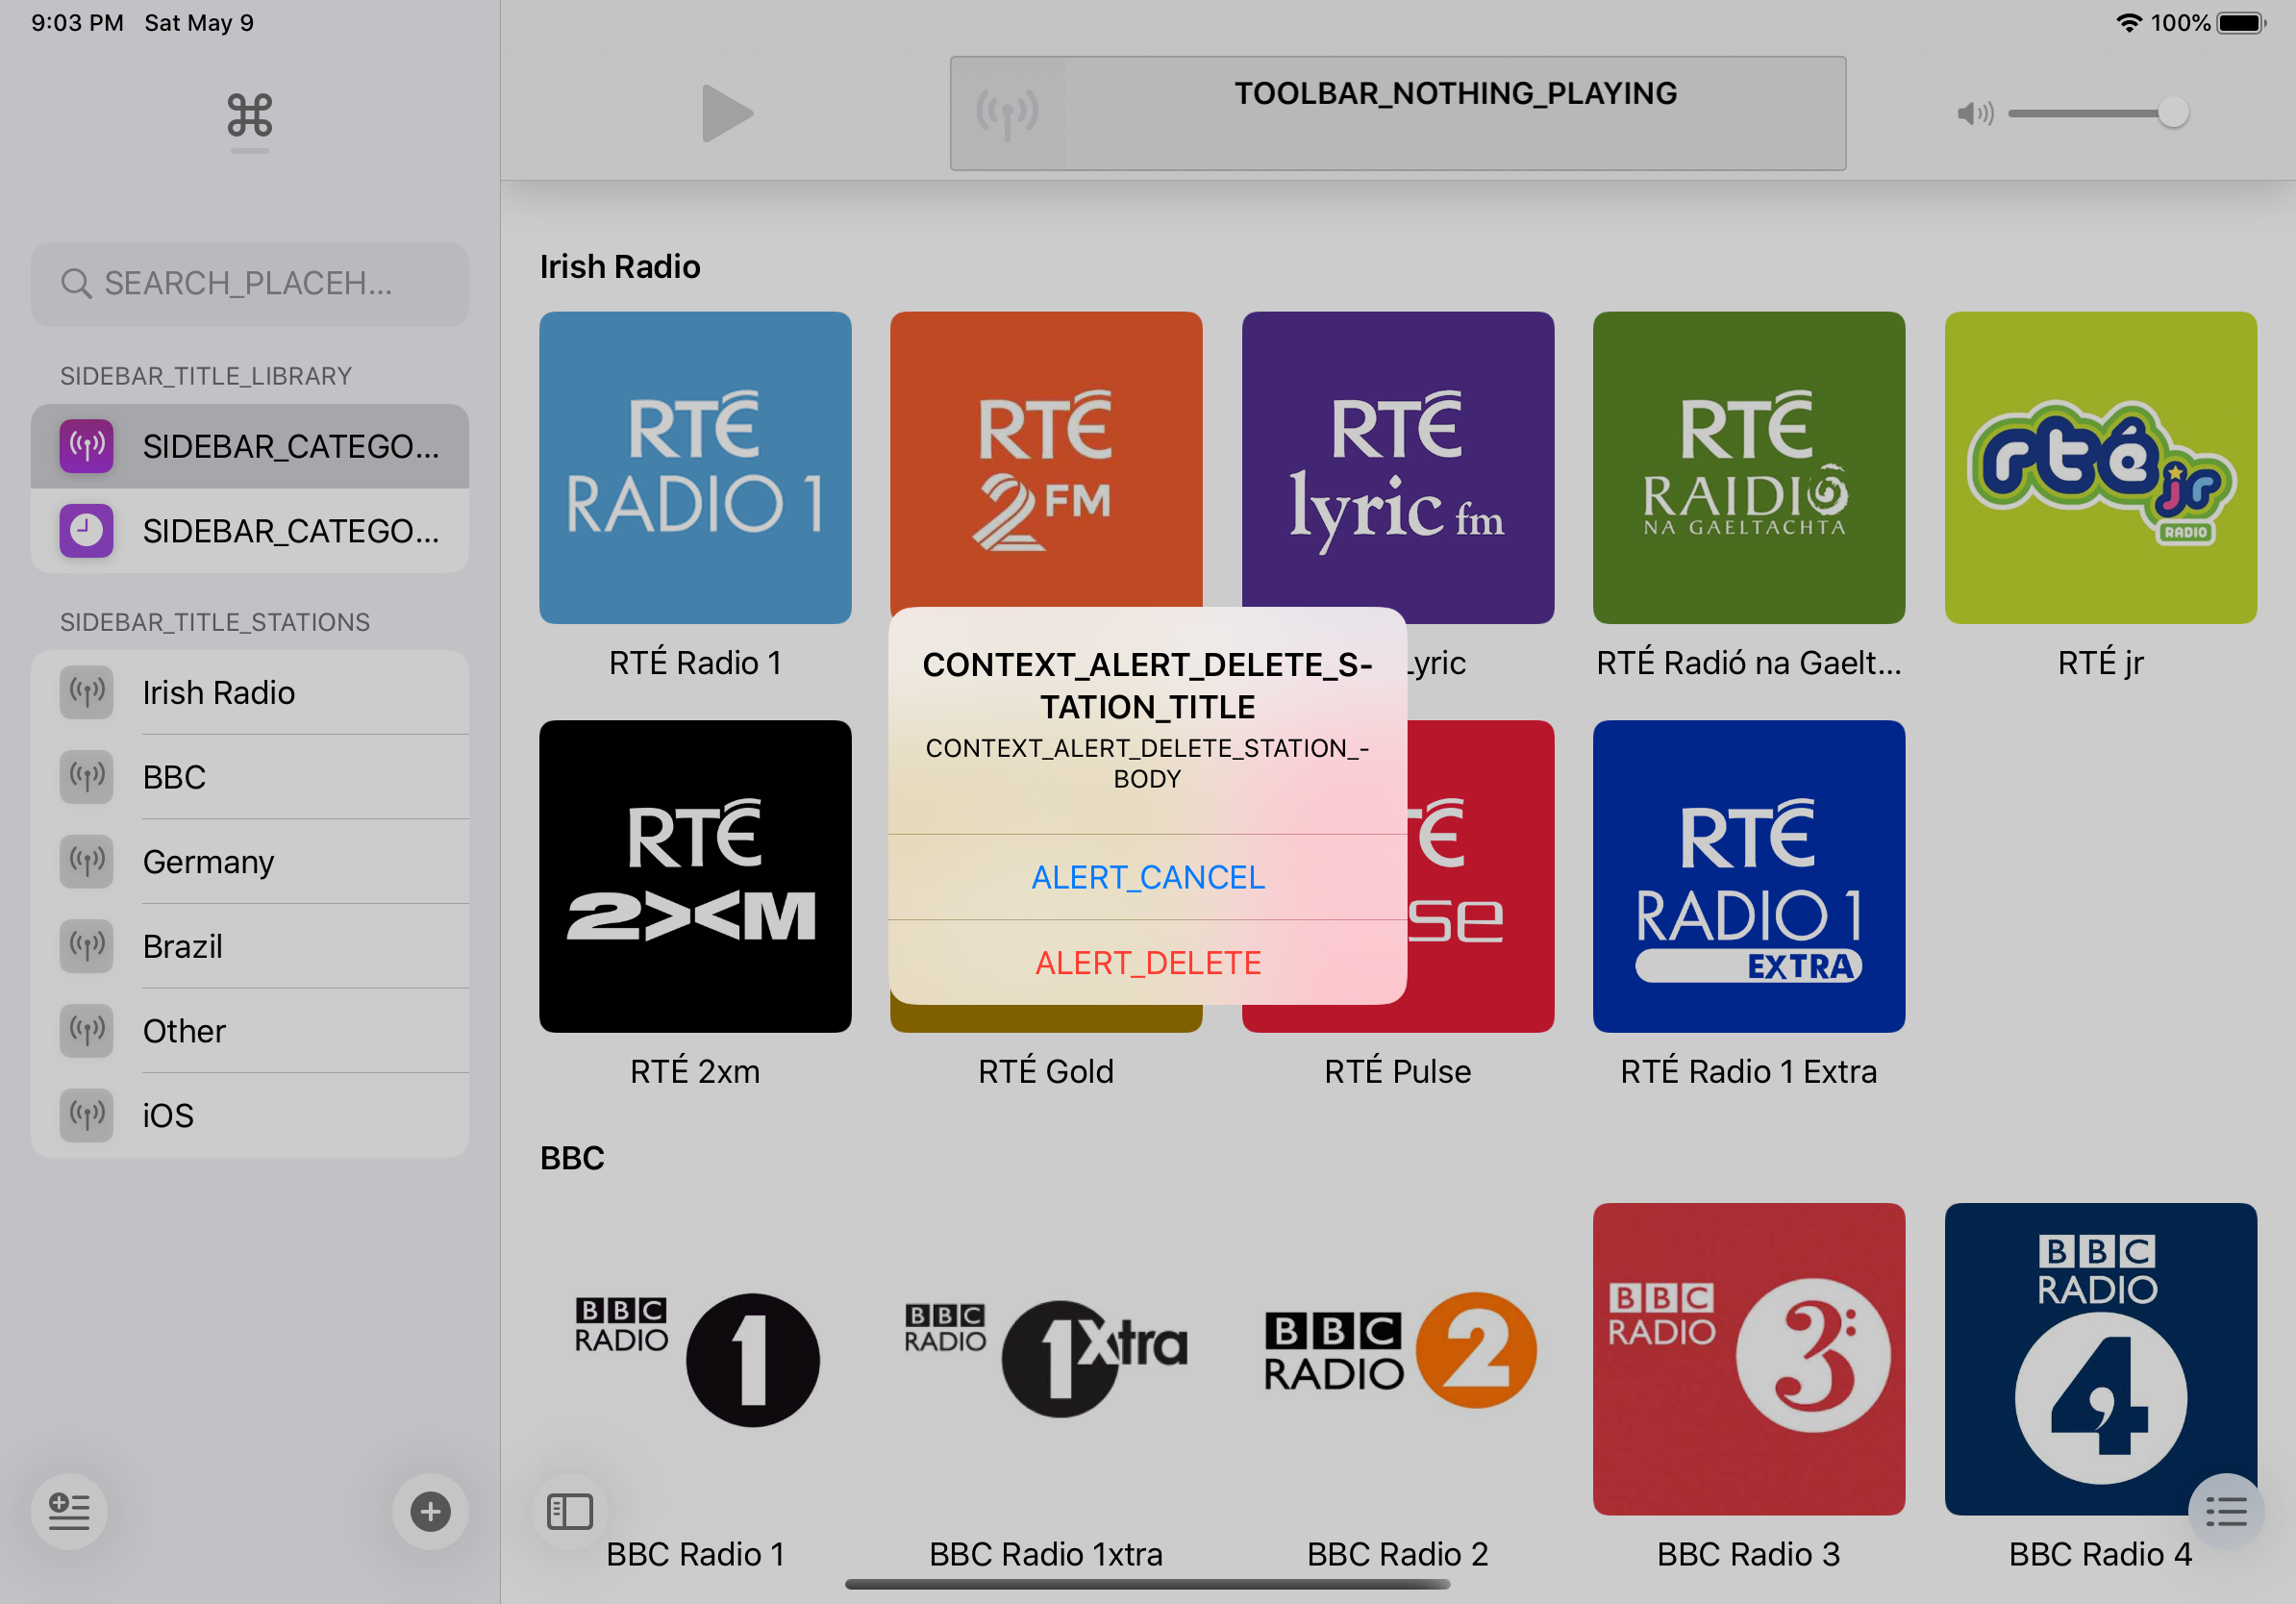The width and height of the screenshot is (2296, 1604).
Task: Open the Irish Radio station list
Action: click(x=249, y=692)
